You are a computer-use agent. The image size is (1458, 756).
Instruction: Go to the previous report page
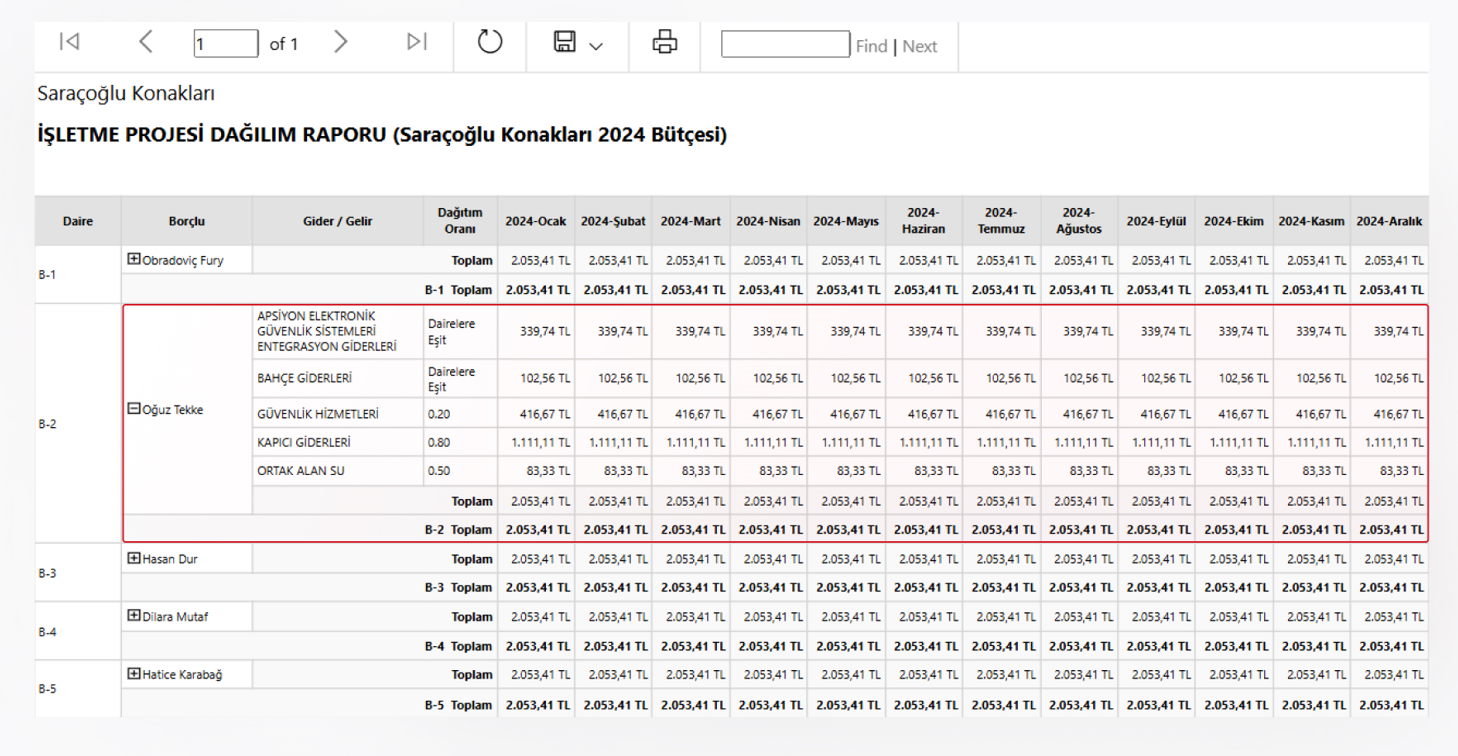click(146, 42)
